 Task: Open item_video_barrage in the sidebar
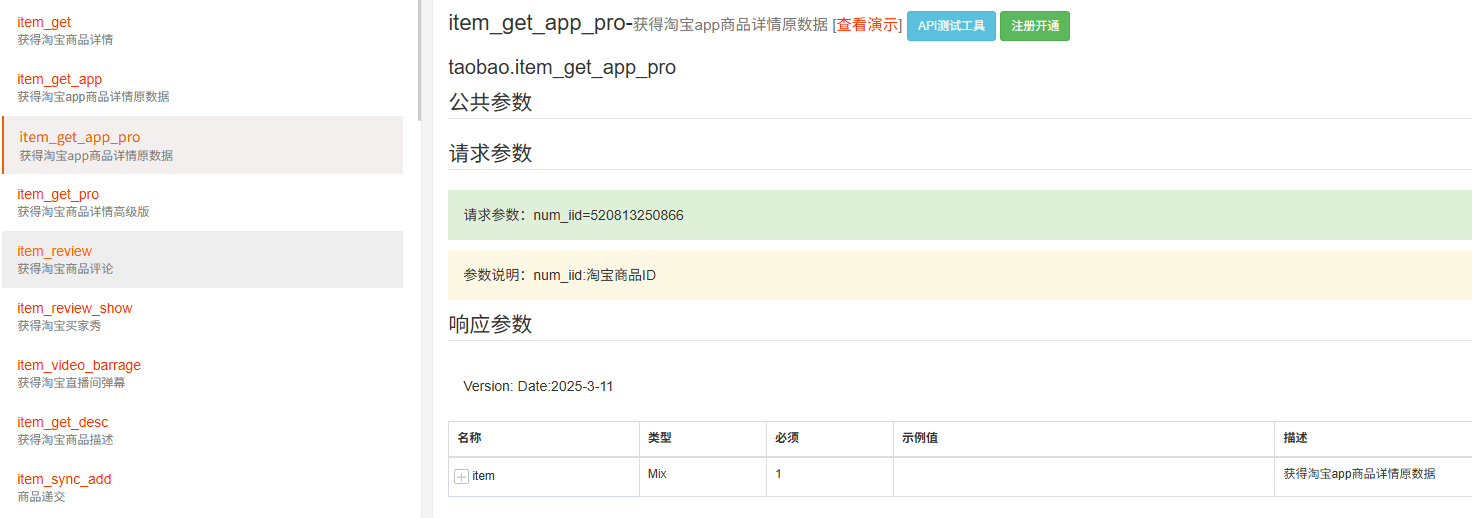(x=79, y=365)
